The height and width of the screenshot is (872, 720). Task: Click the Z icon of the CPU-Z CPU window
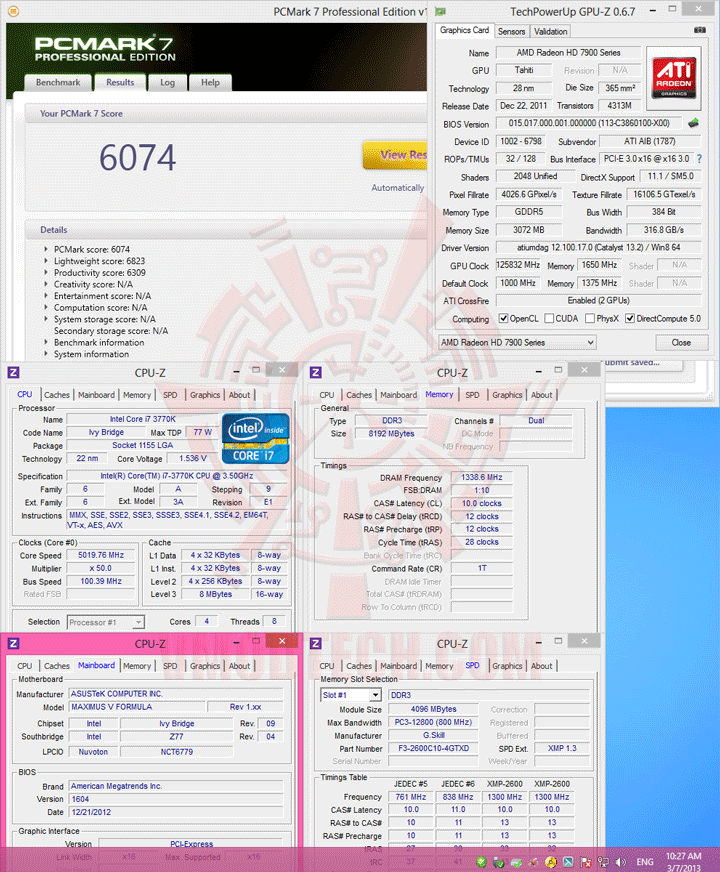13,372
